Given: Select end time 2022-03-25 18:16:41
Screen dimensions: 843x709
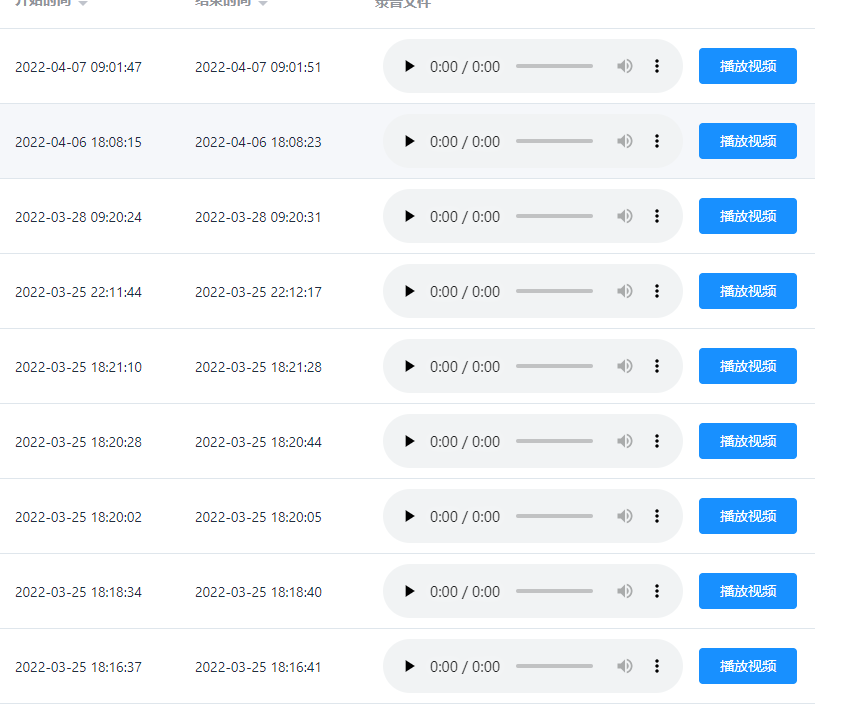Looking at the screenshot, I should point(258,667).
